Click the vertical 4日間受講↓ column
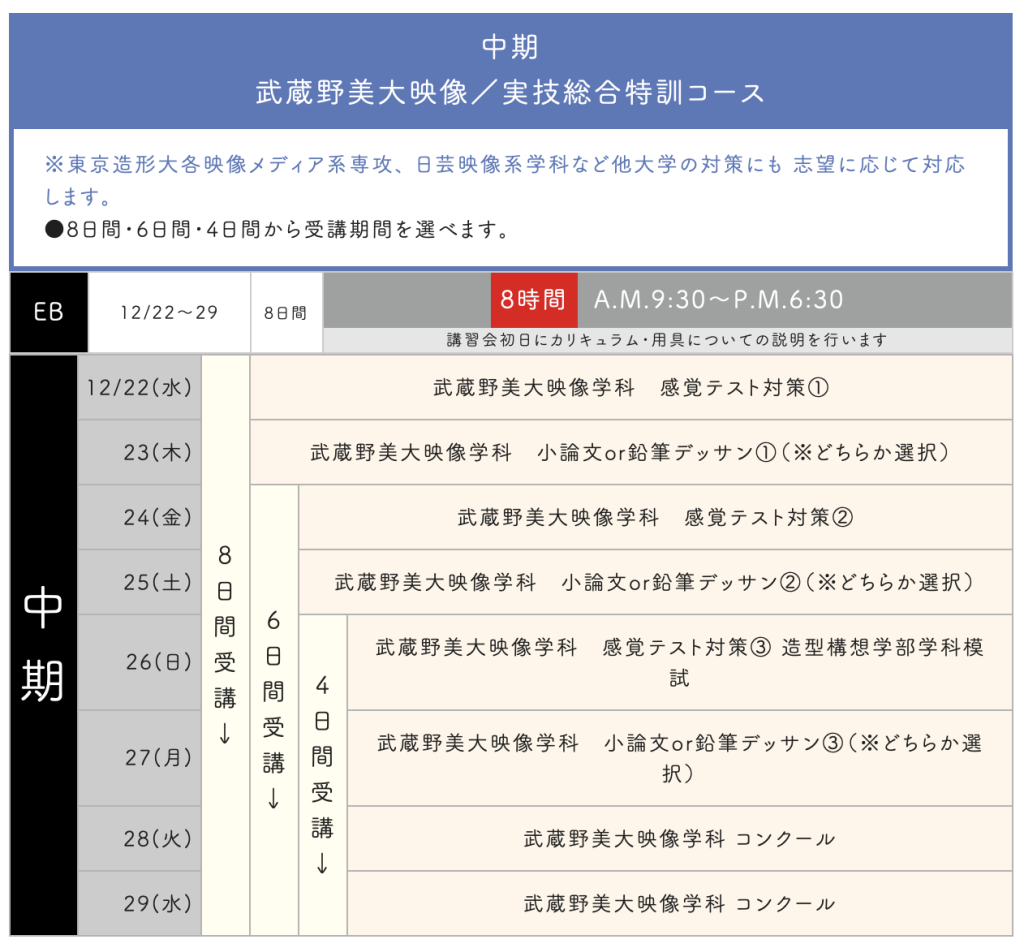Image resolution: width=1024 pixels, height=948 pixels. tap(323, 774)
